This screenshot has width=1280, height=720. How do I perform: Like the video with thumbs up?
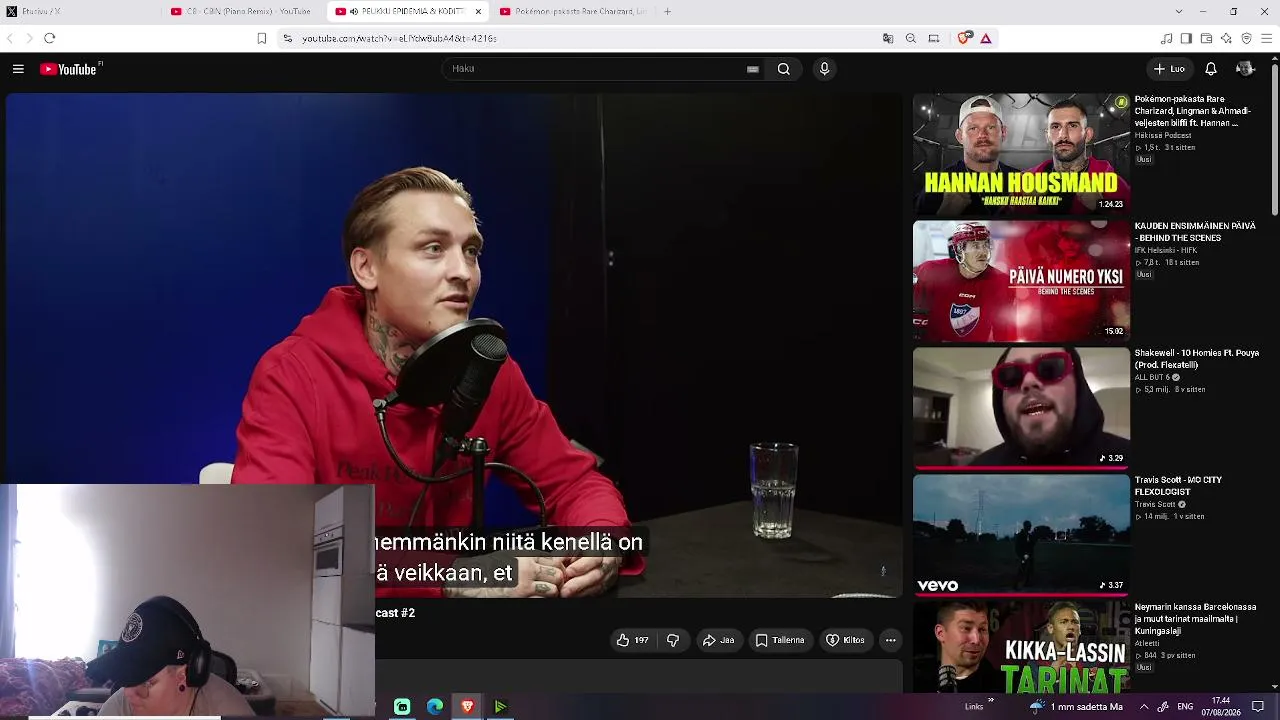point(632,640)
